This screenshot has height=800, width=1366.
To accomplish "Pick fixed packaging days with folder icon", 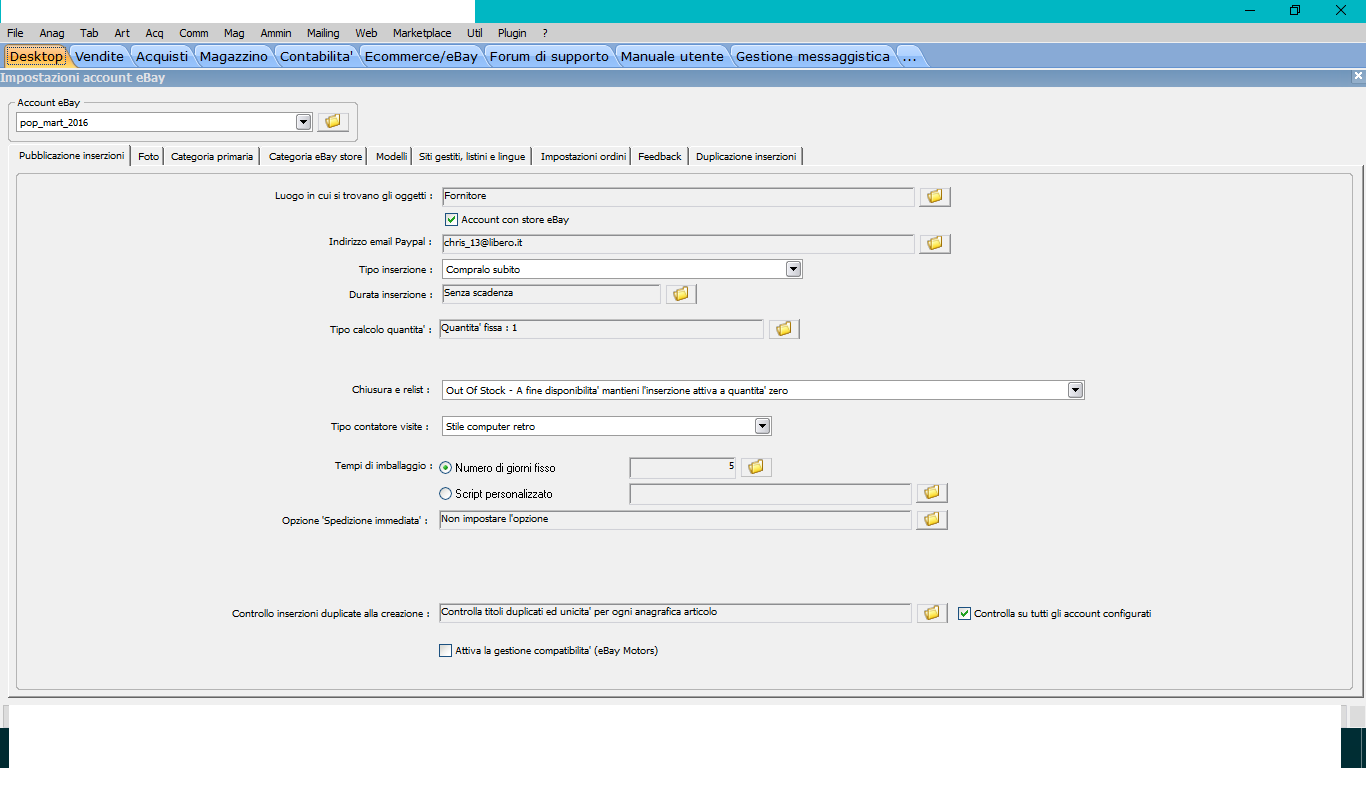I will (x=756, y=467).
